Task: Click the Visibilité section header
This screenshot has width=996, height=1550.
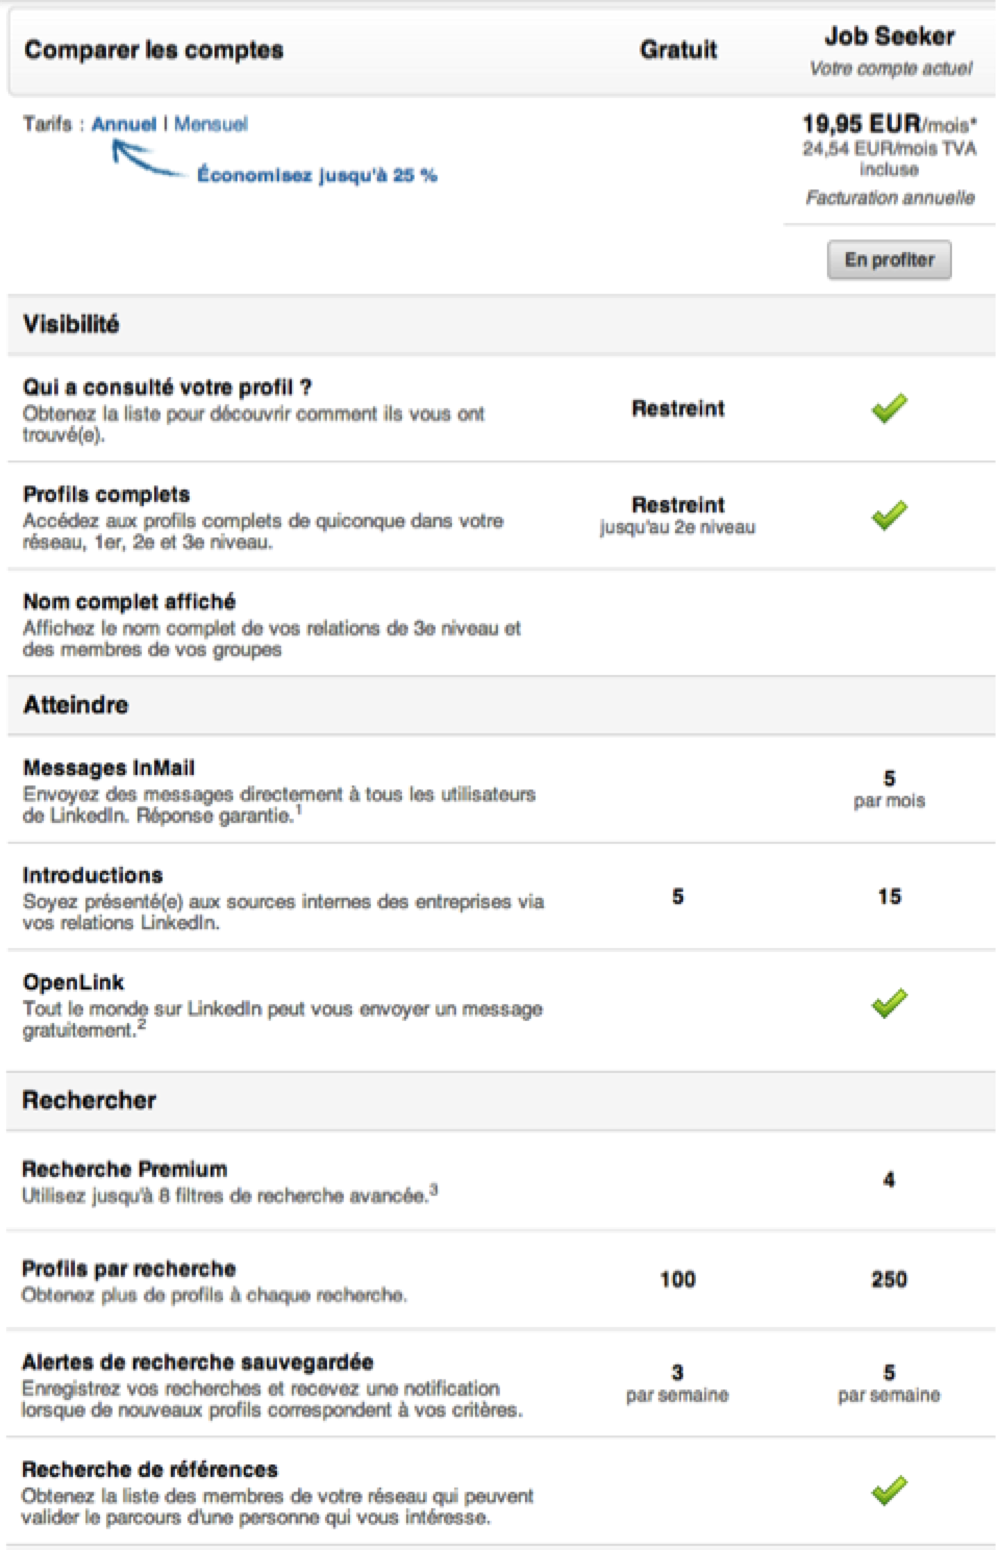Action: pos(71,324)
